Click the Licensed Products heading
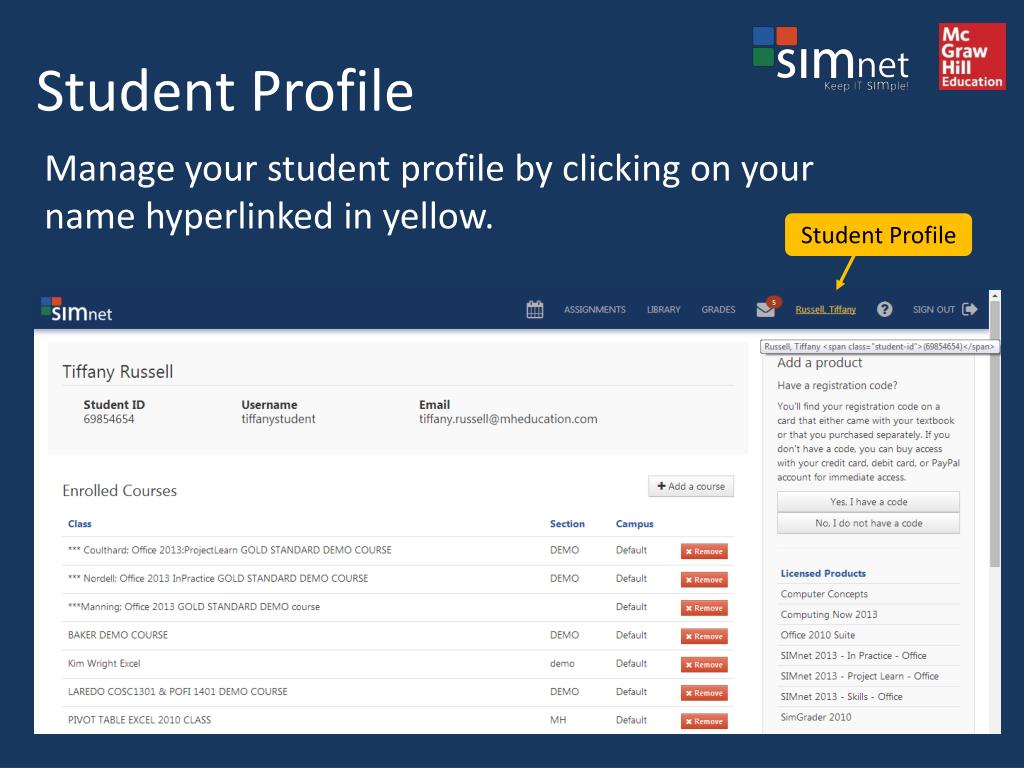This screenshot has height=768, width=1024. click(x=823, y=573)
